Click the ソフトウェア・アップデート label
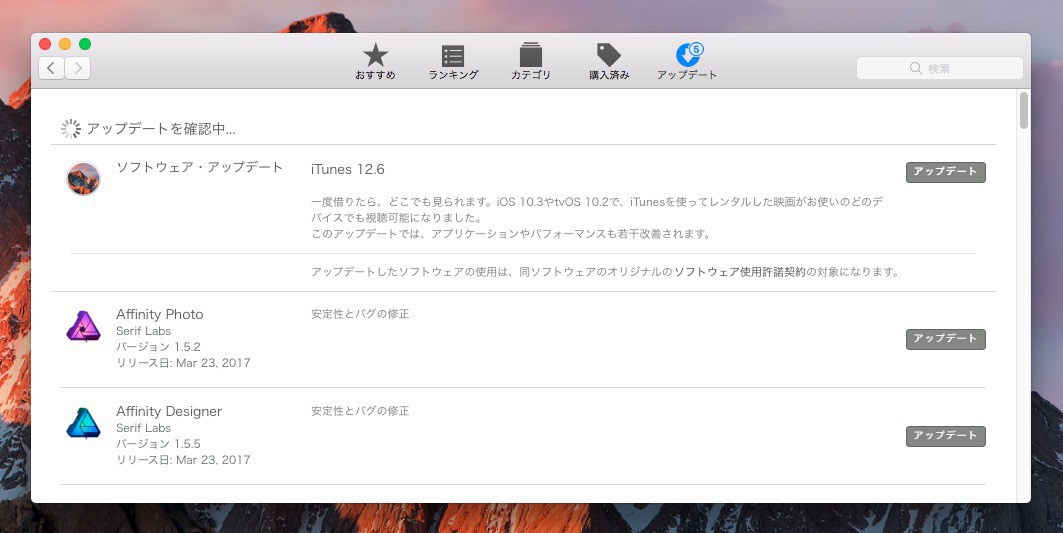This screenshot has height=533, width=1063. [x=200, y=167]
